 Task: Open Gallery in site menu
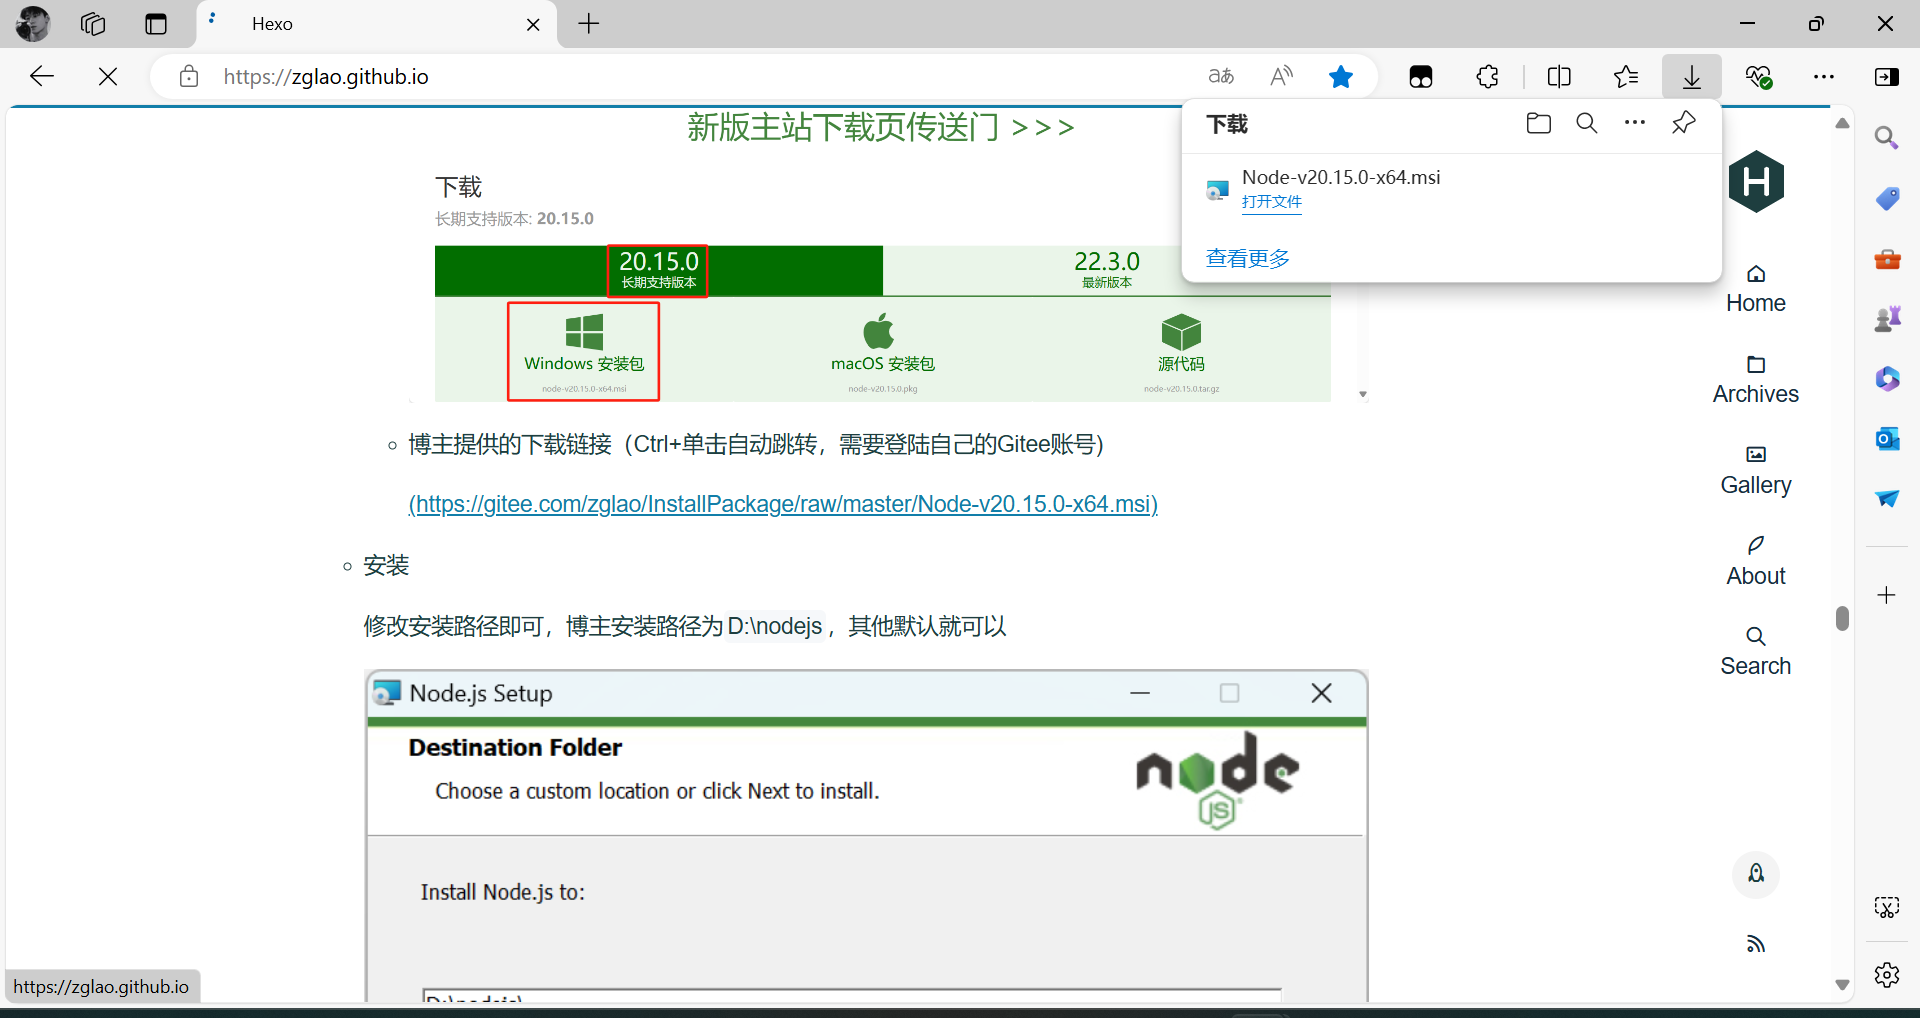click(1756, 471)
